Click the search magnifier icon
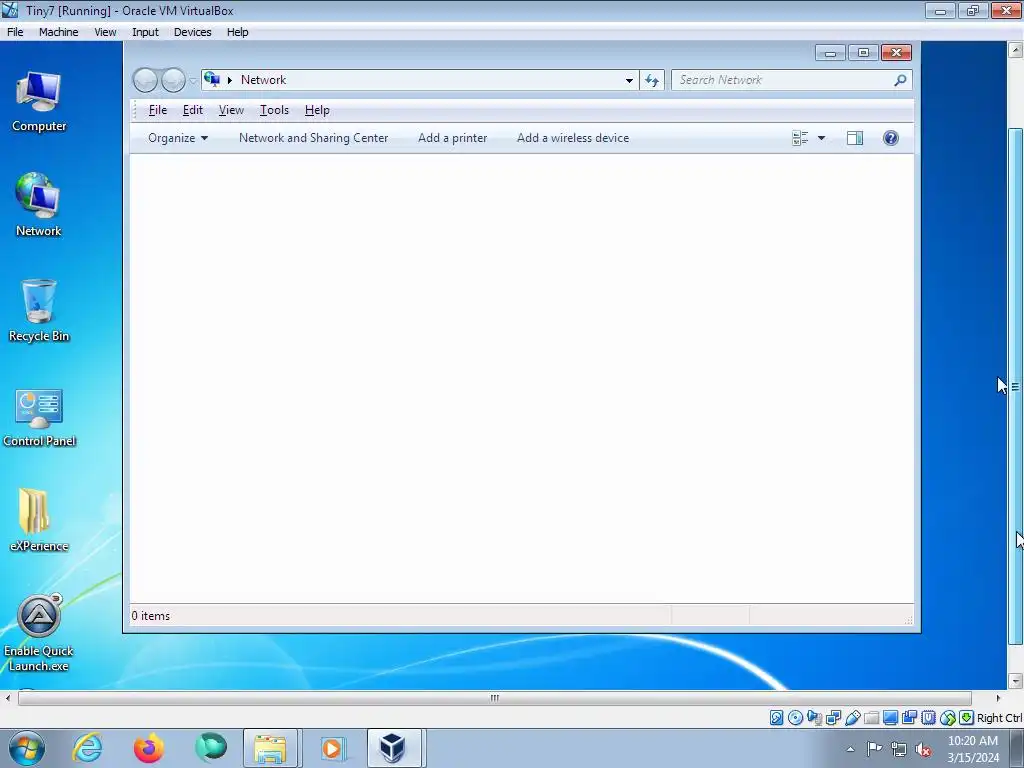1024x768 pixels. pyautogui.click(x=901, y=80)
